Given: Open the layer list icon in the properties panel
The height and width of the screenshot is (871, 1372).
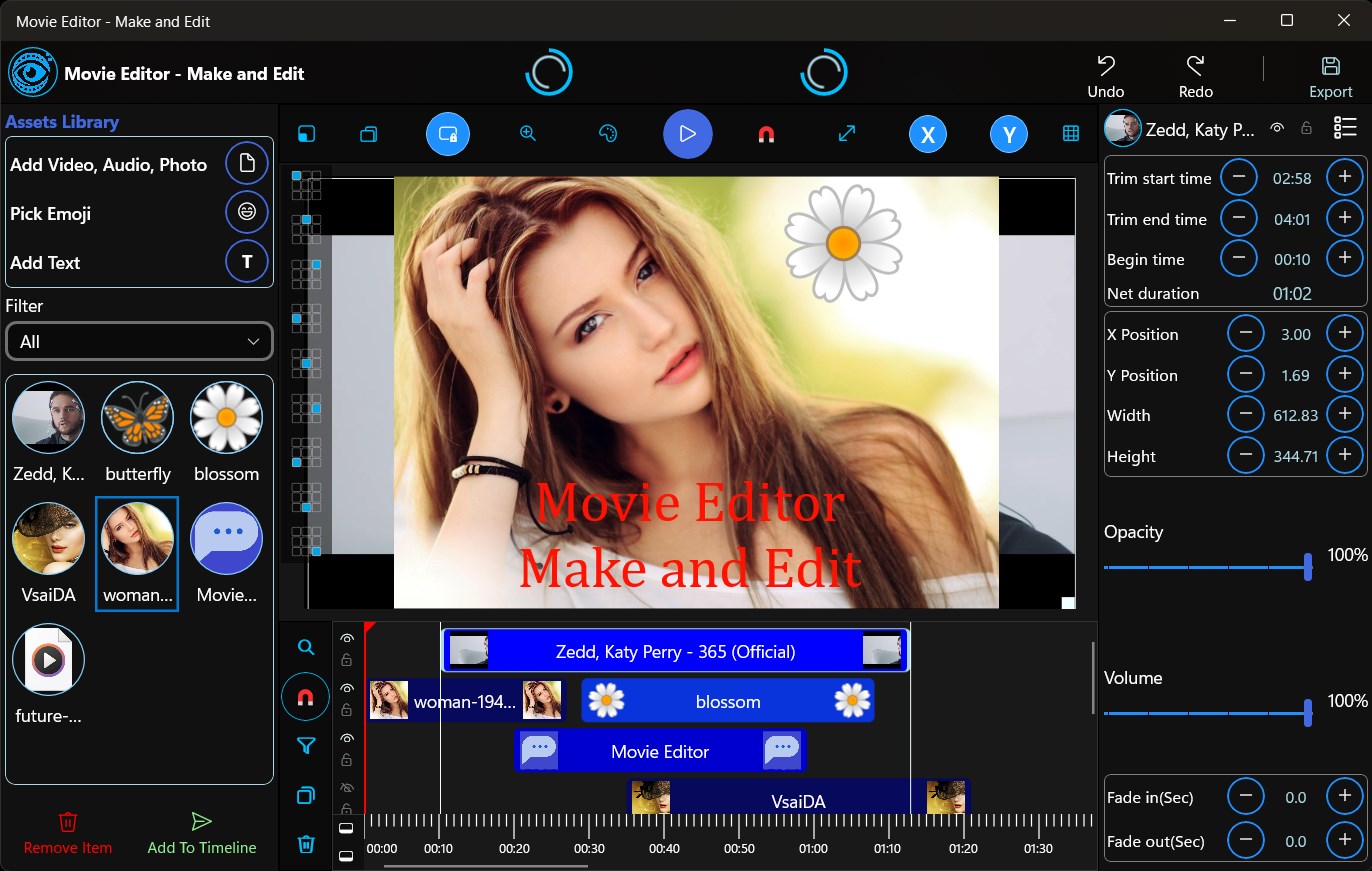Looking at the screenshot, I should [x=1345, y=127].
